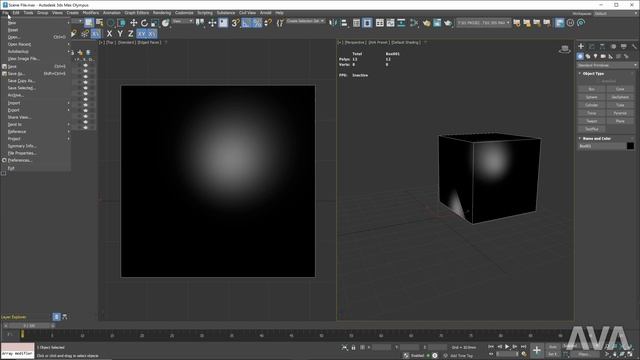The width and height of the screenshot is (640, 360).
Task: Open the Customize menu
Action: click(184, 13)
